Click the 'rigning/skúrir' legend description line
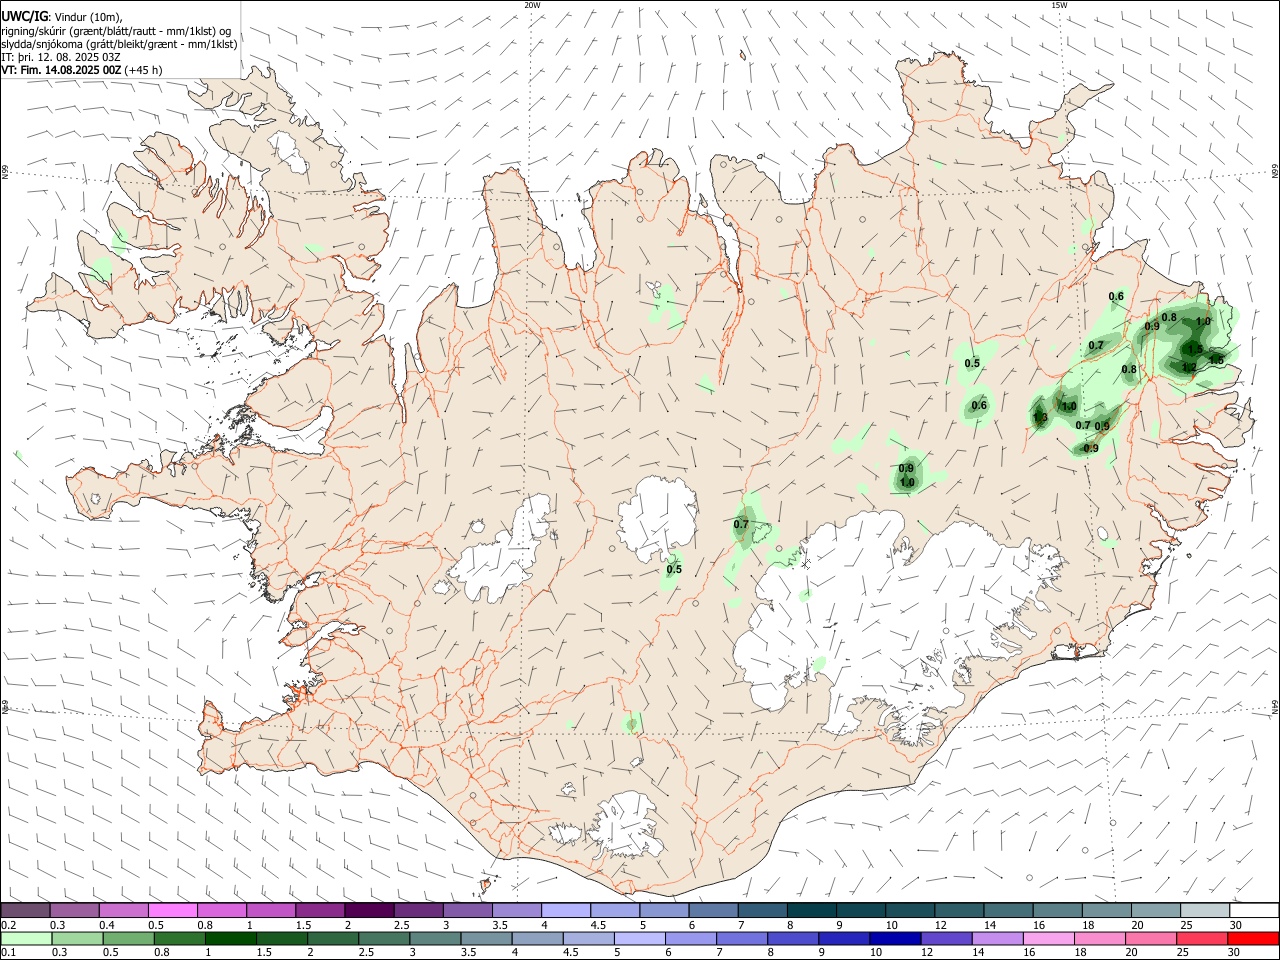The image size is (1280, 960). (117, 30)
